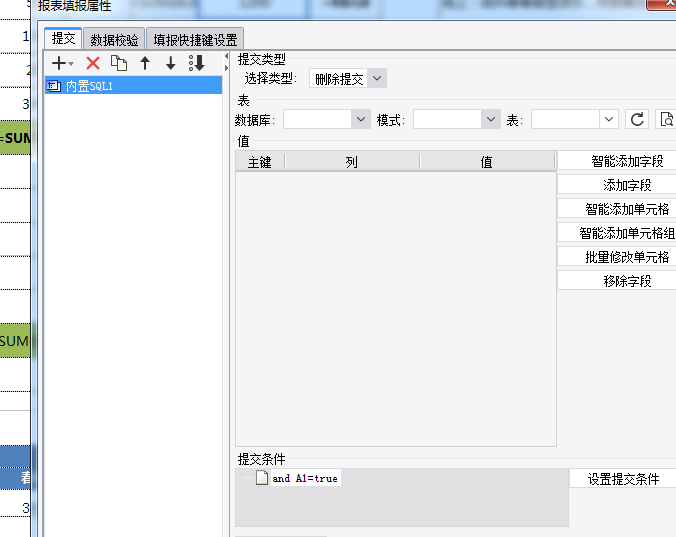Click the 设置提交条件 button
Viewport: 676px width, 537px height.
click(x=623, y=479)
